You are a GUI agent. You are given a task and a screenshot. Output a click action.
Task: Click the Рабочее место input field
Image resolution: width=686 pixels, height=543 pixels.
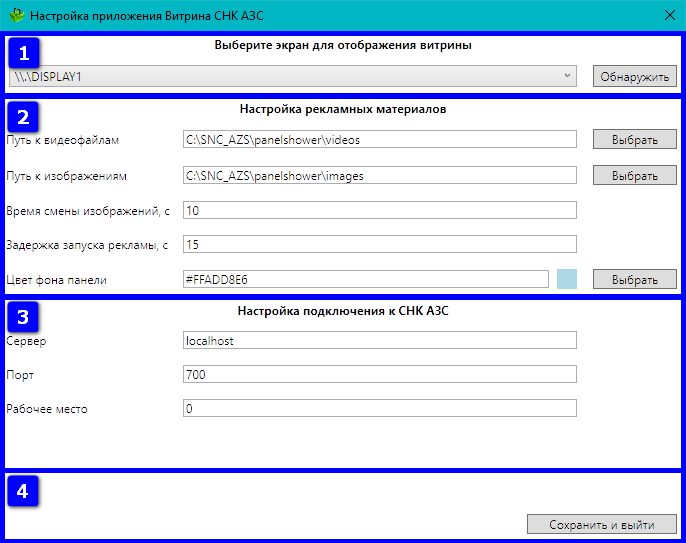tap(380, 408)
